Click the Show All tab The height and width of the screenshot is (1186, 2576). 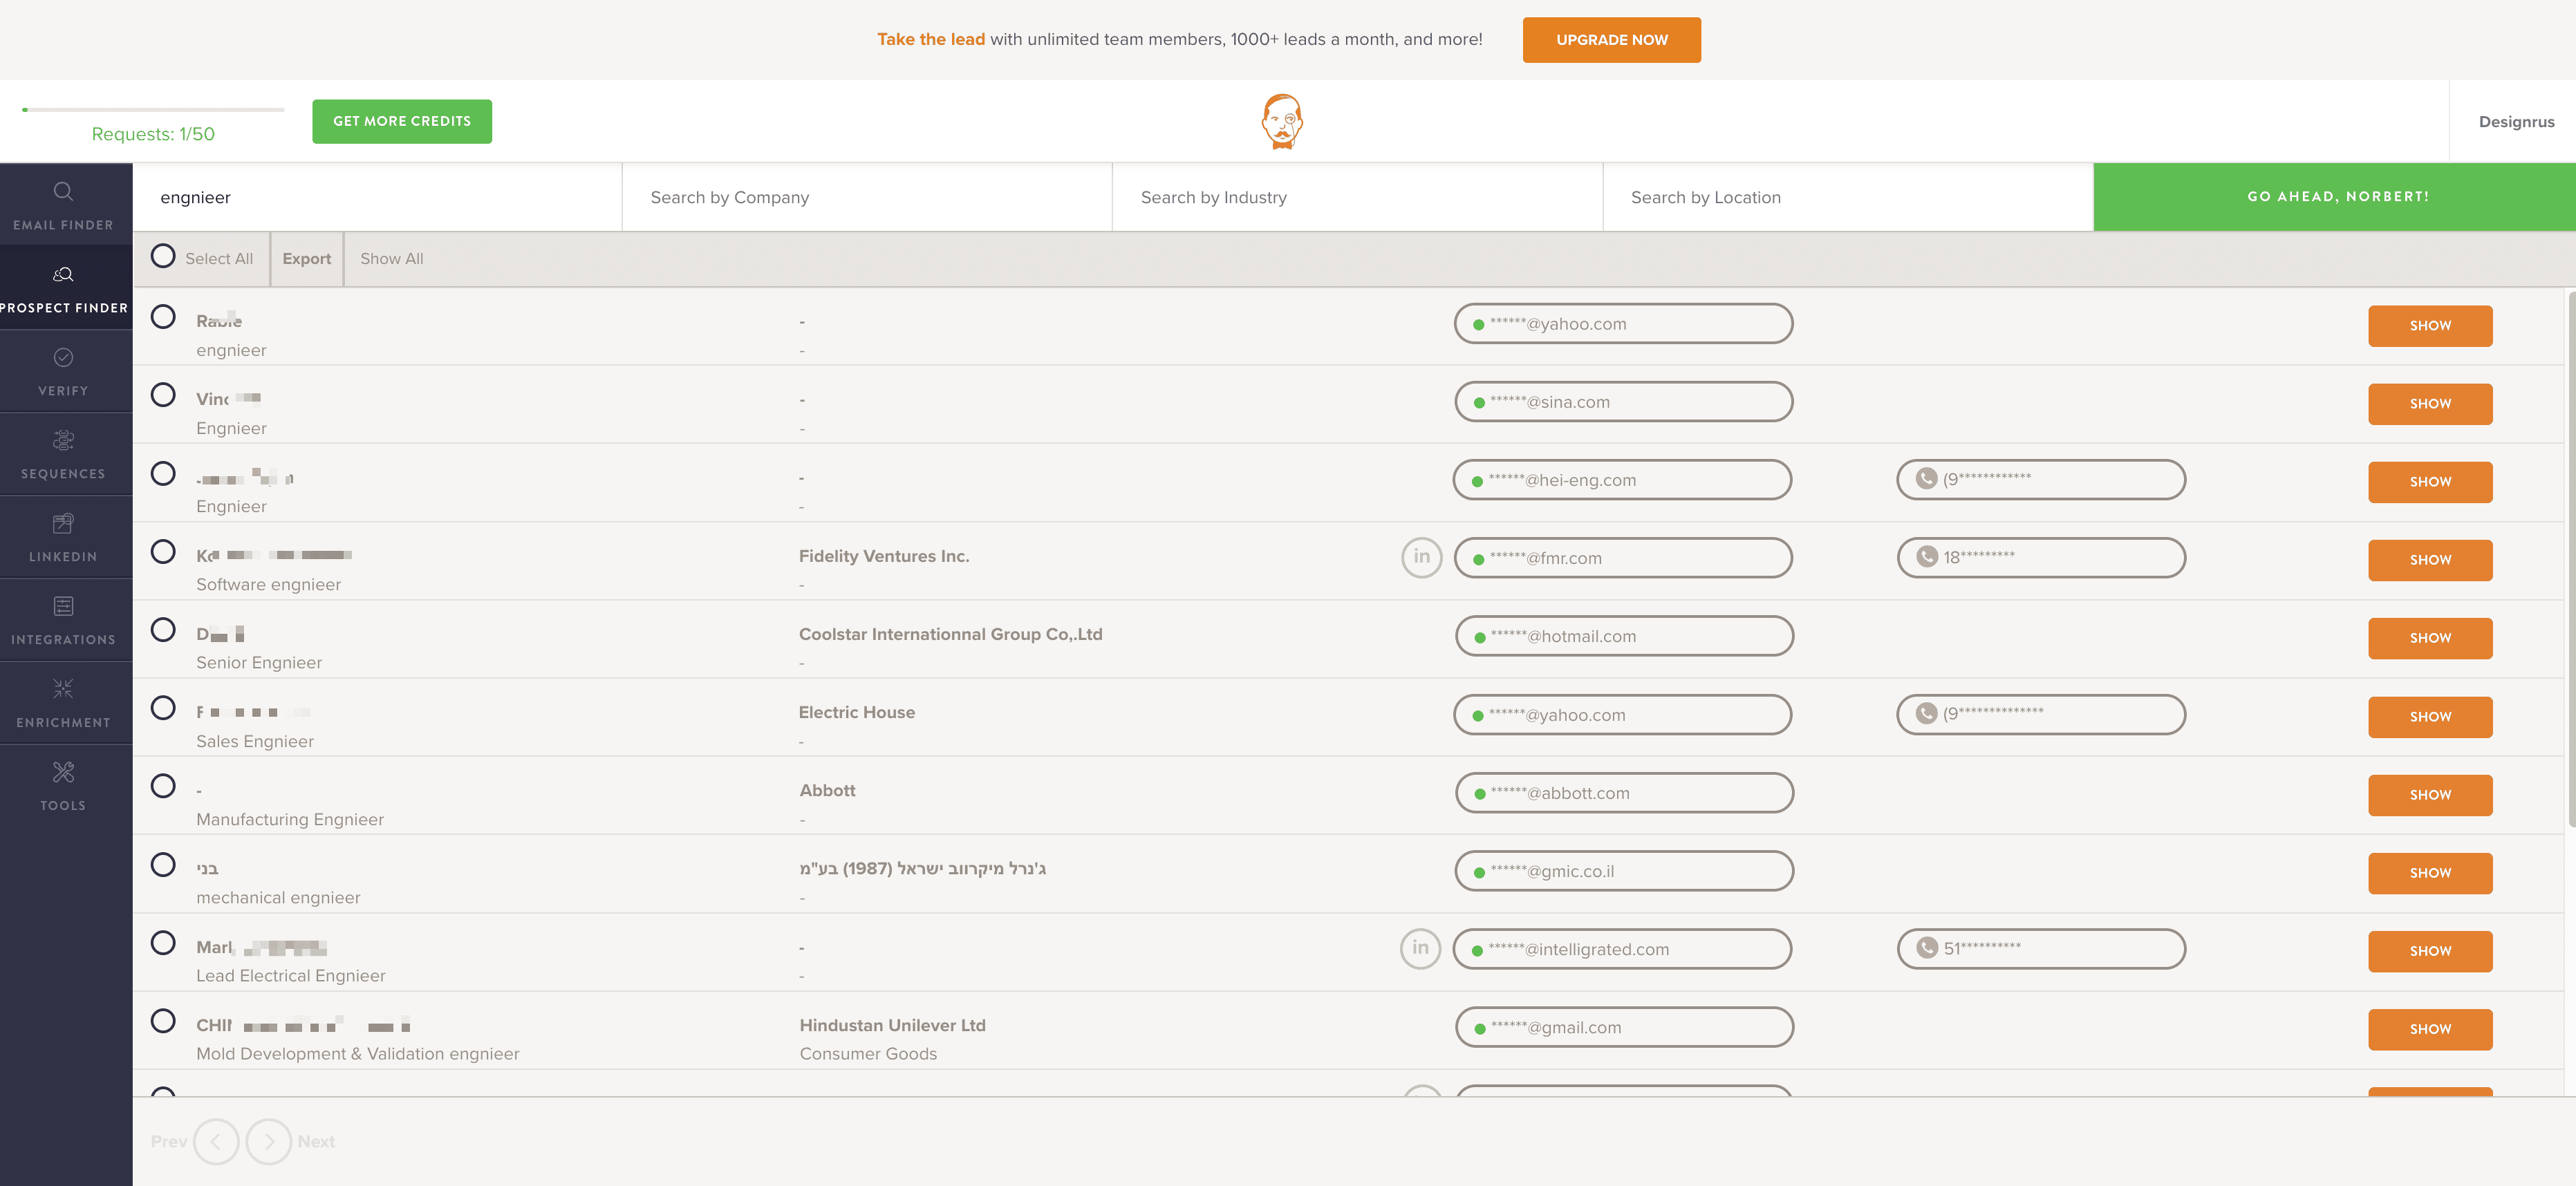pyautogui.click(x=391, y=259)
